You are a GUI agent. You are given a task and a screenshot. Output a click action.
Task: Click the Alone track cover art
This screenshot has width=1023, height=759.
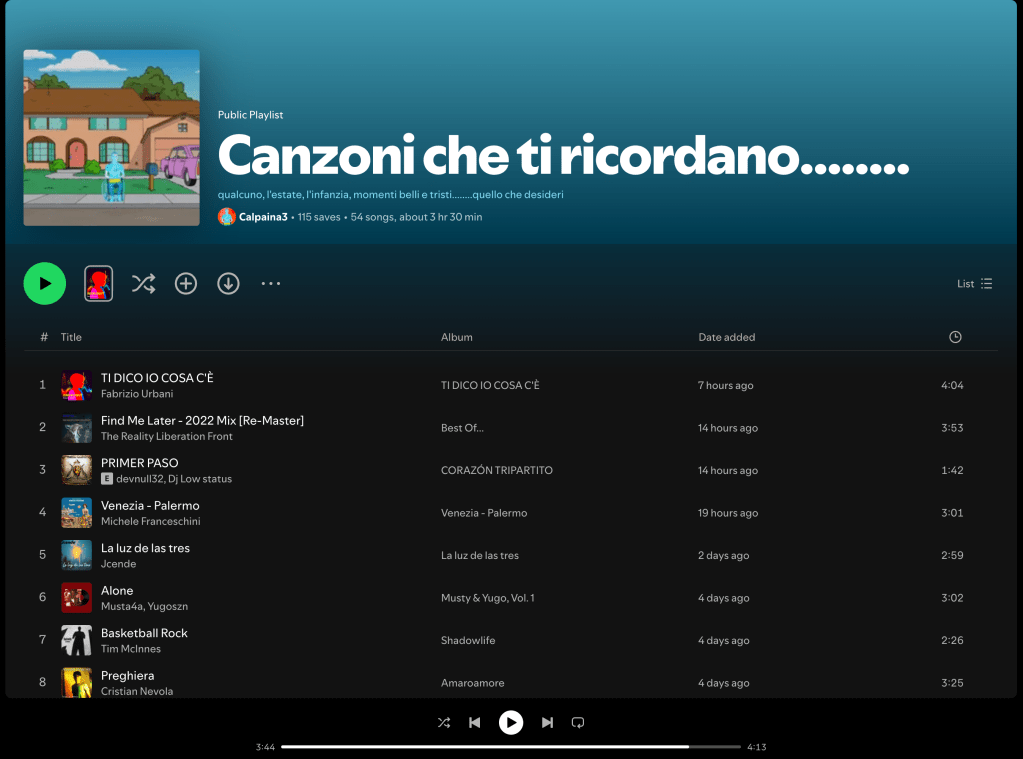(x=76, y=598)
